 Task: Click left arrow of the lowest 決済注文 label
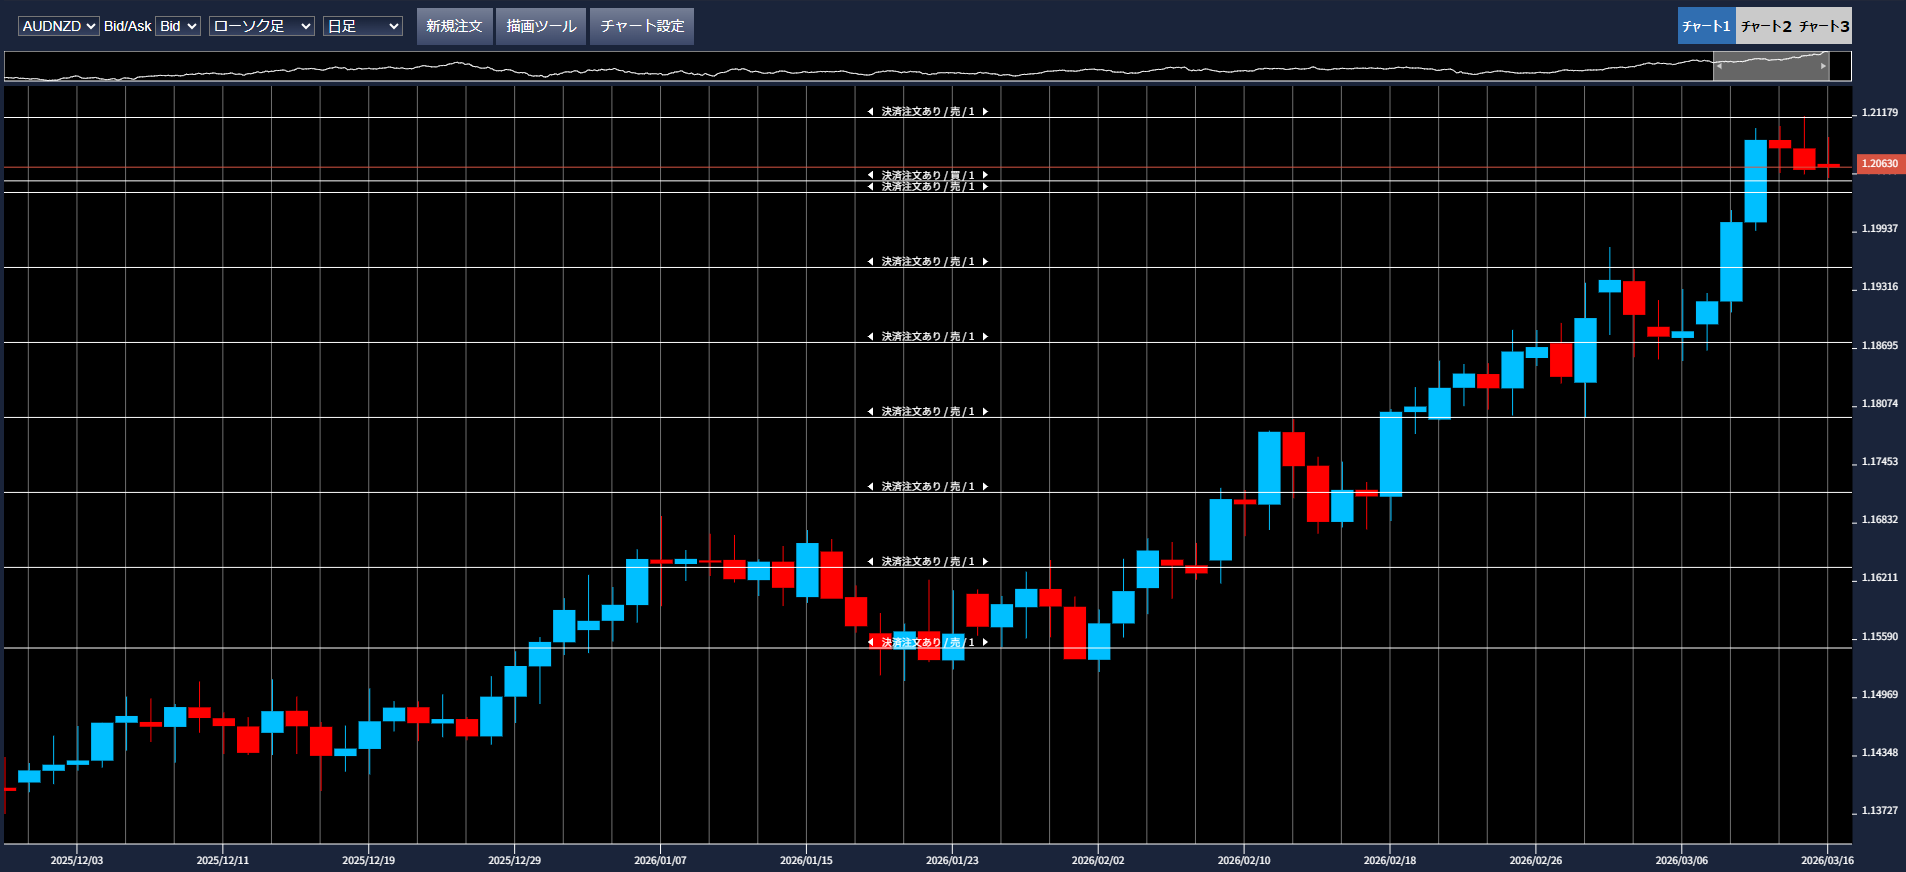tap(870, 642)
